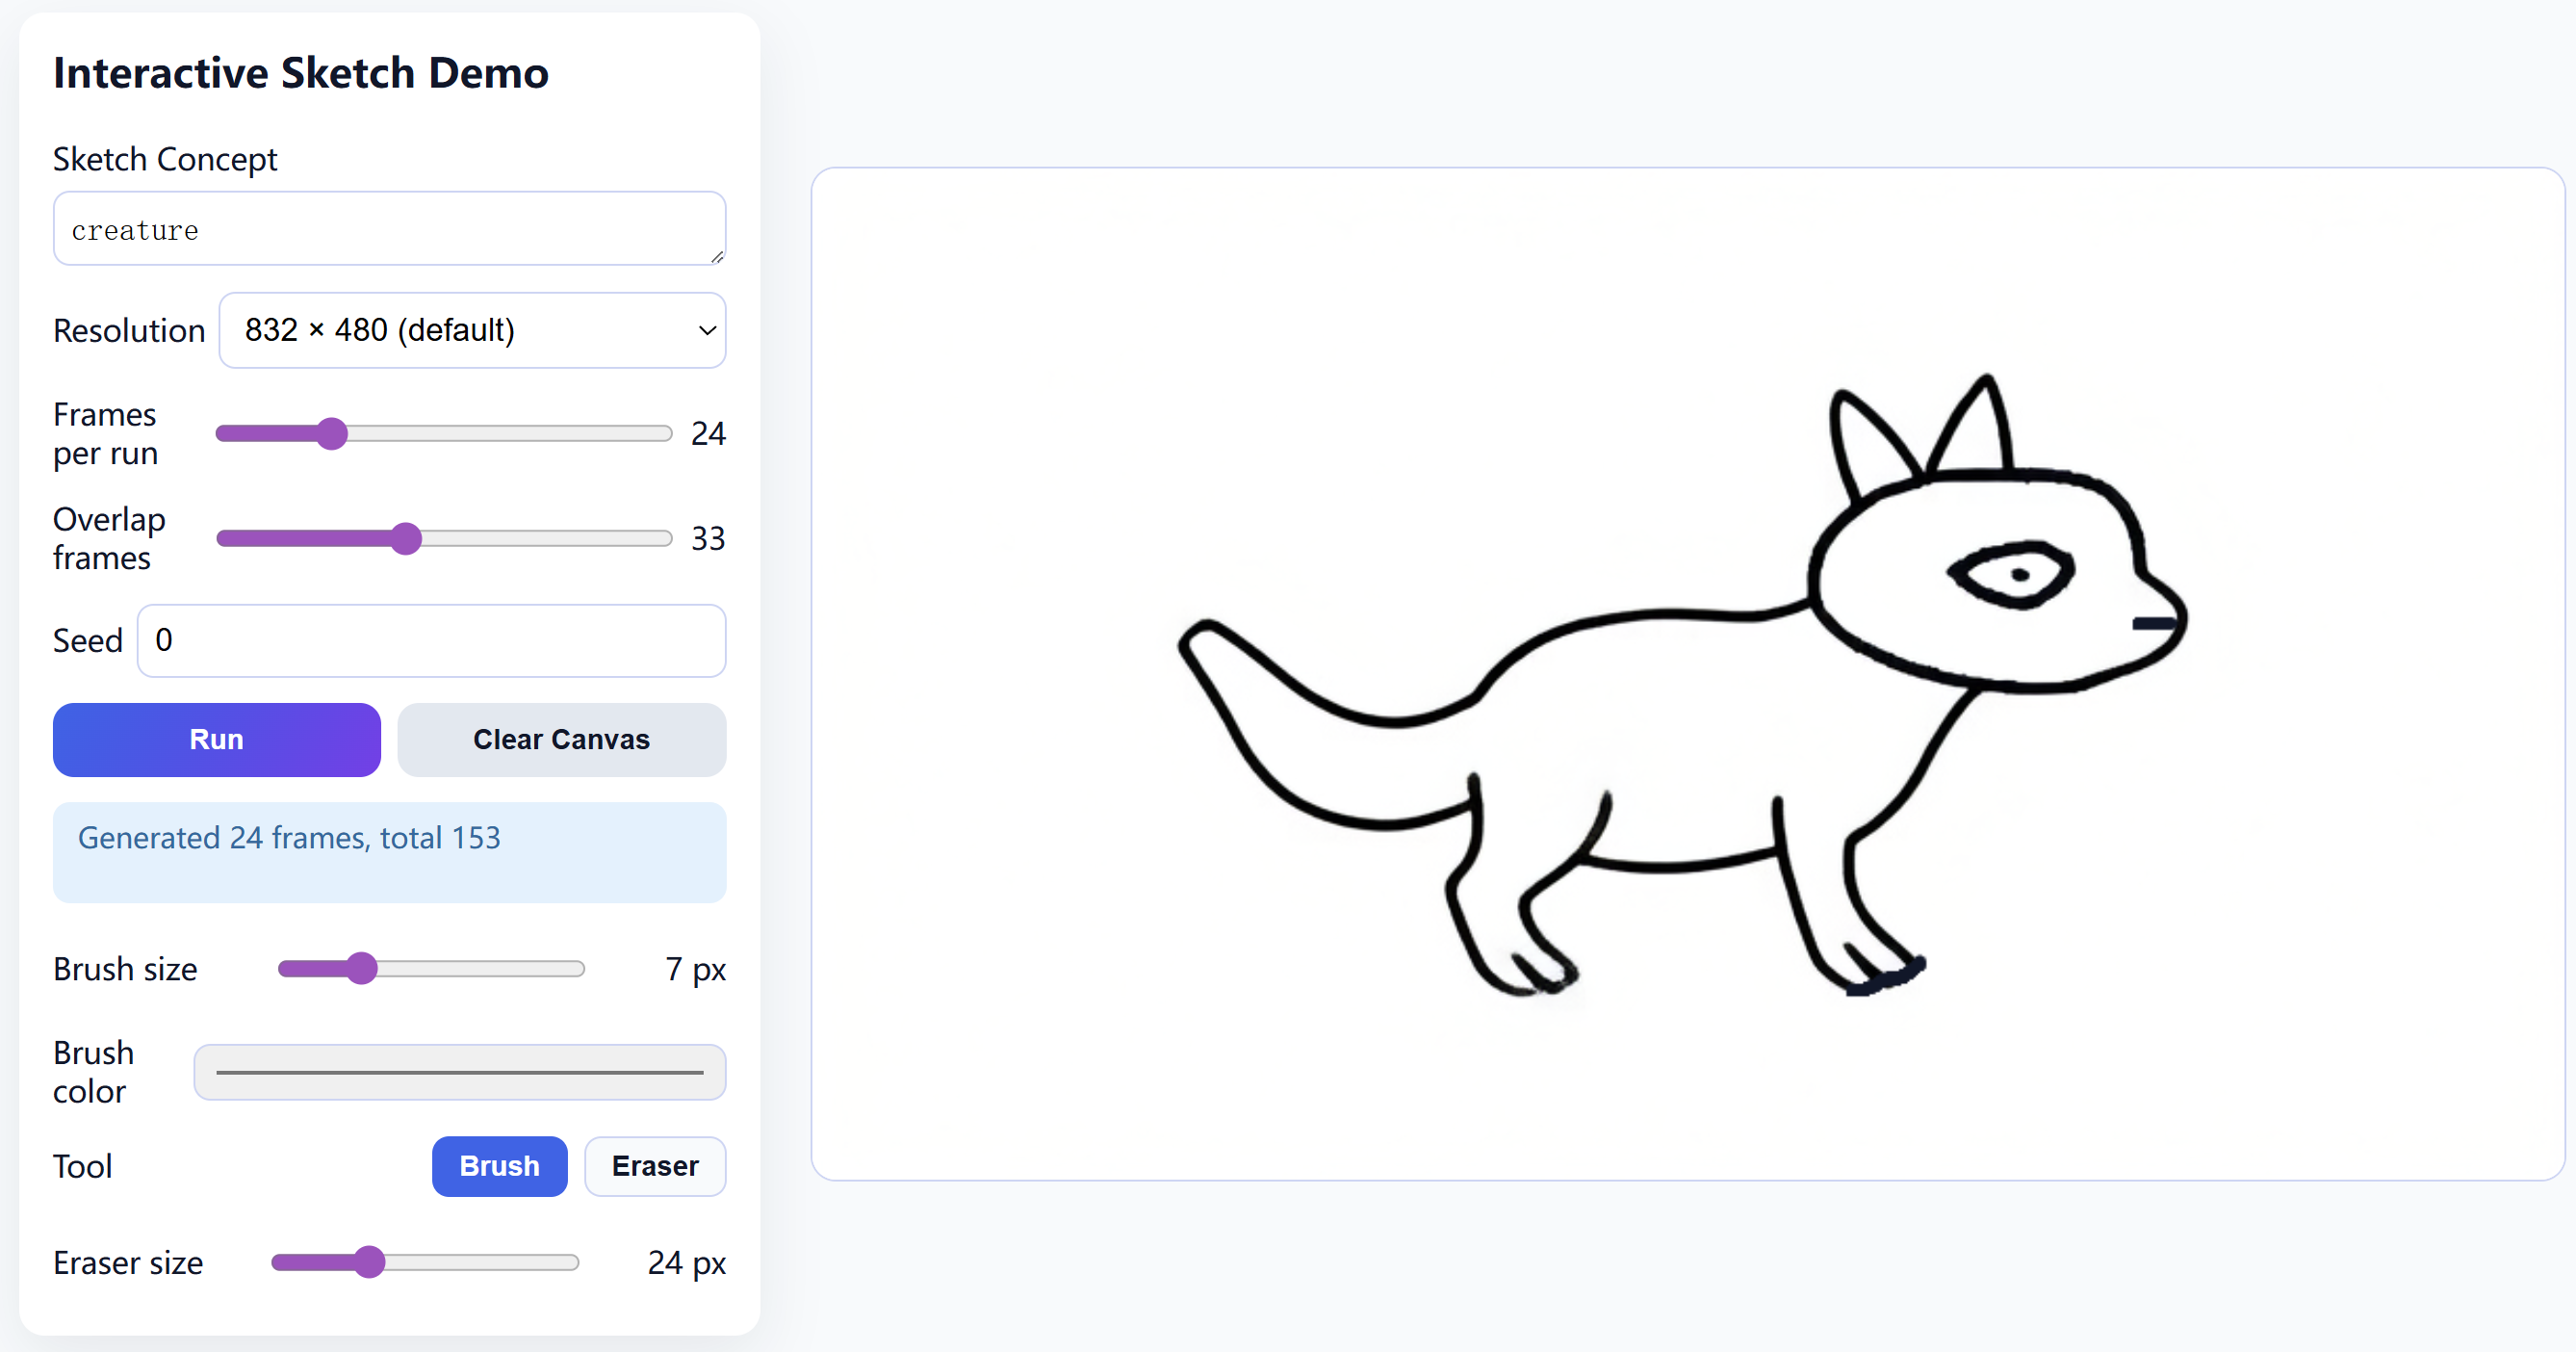Click the resize grip of concept textarea
The image size is (2576, 1352).
pyautogui.click(x=717, y=256)
